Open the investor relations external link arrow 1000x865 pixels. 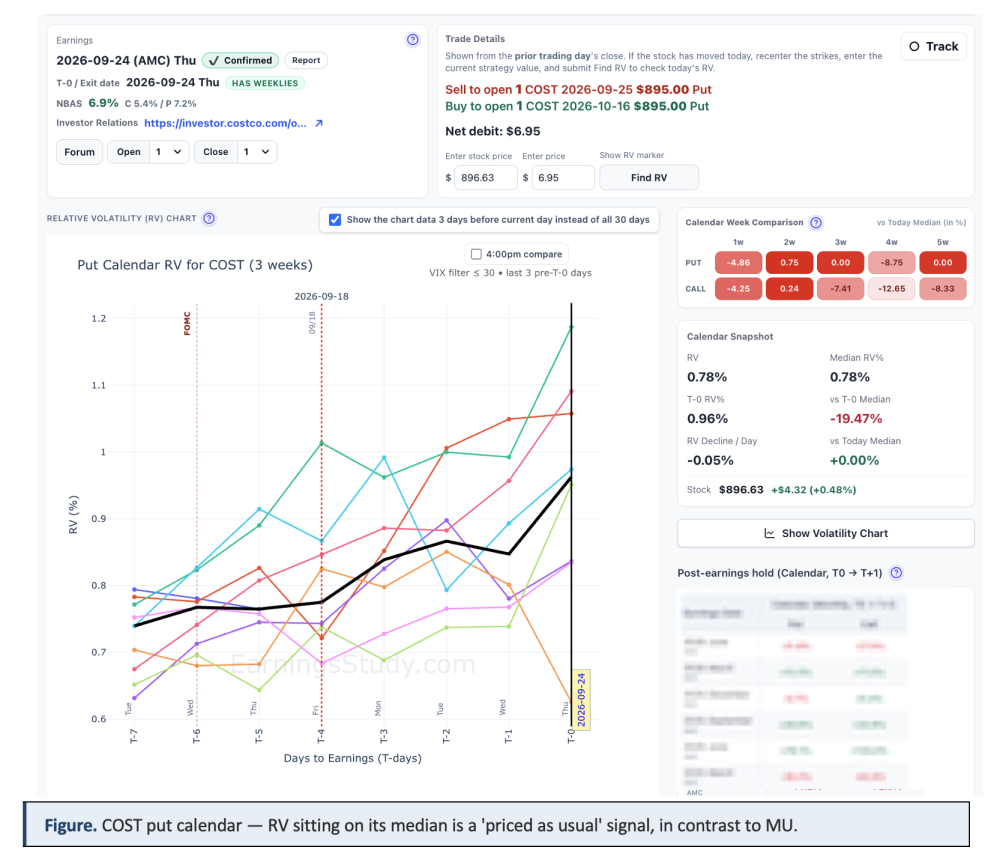point(319,123)
